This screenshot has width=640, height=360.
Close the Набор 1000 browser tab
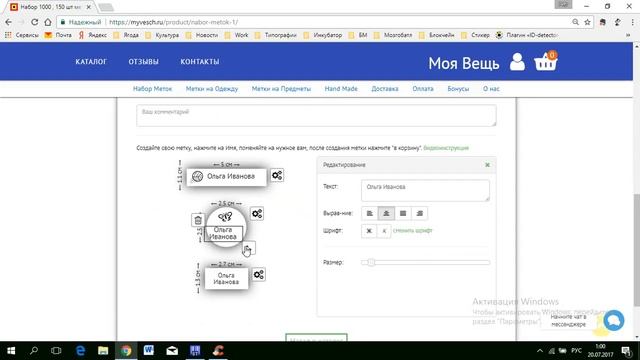click(89, 7)
